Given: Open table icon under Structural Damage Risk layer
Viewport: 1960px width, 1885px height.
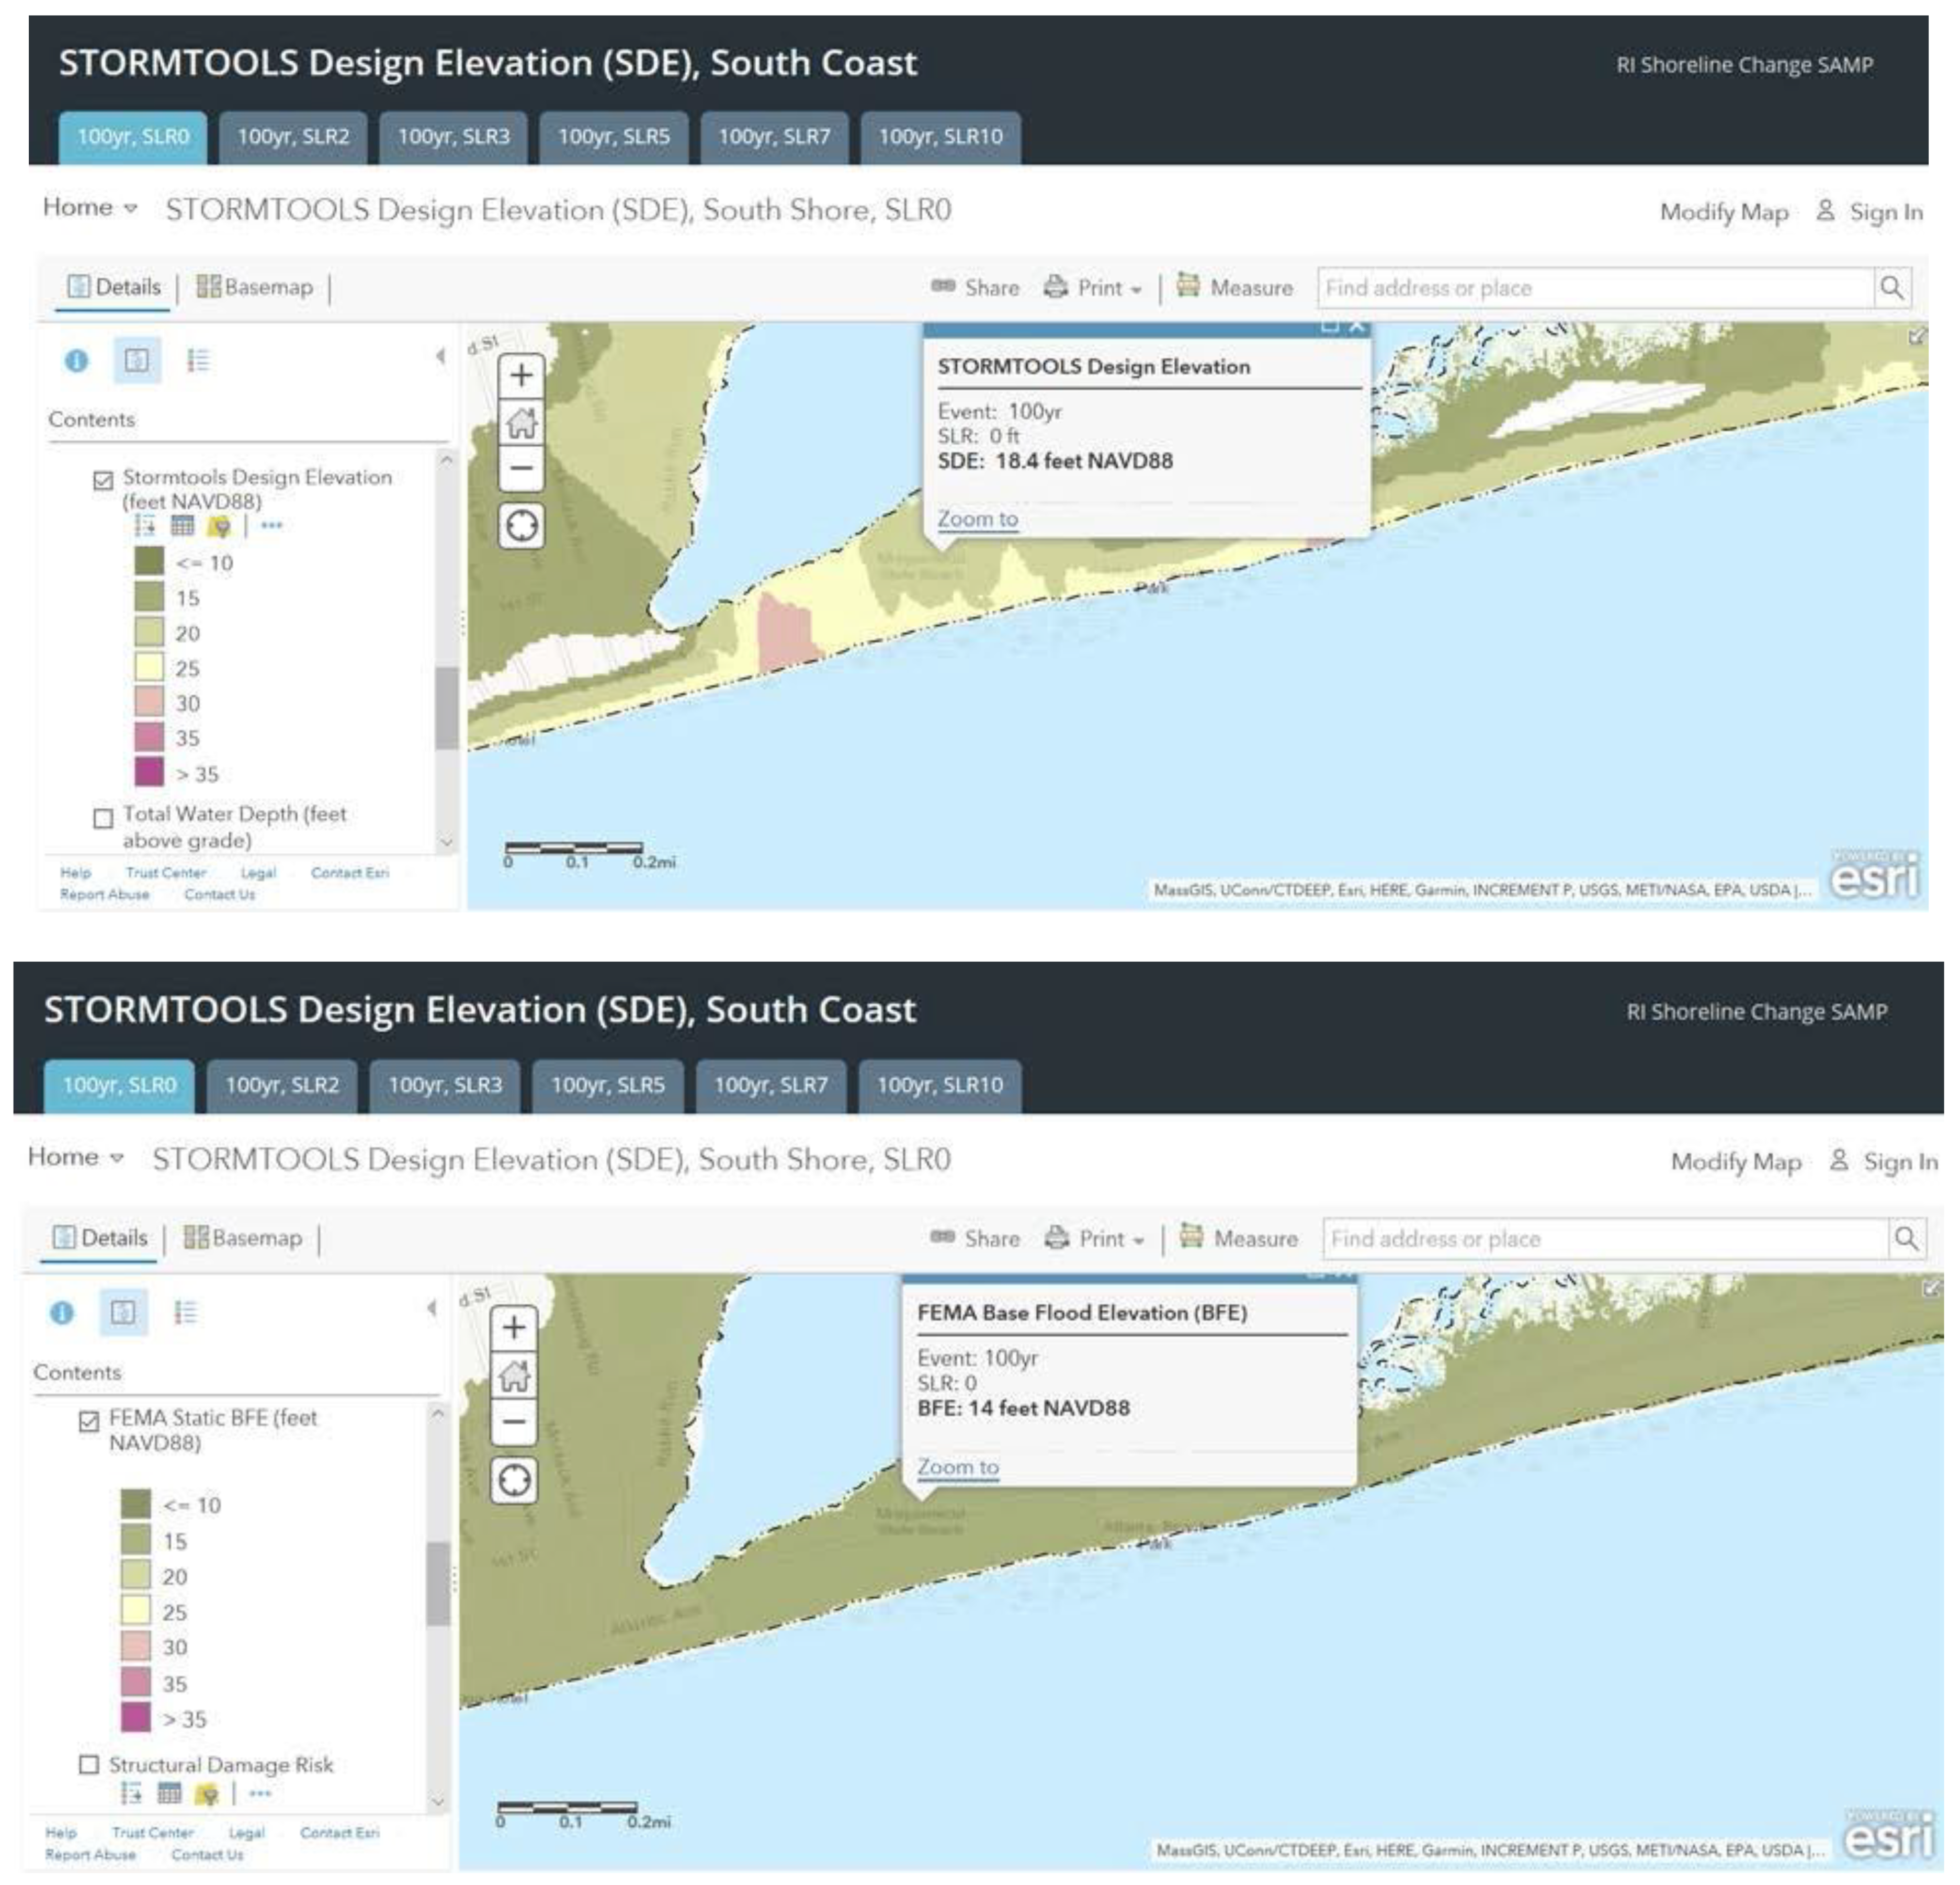Looking at the screenshot, I should point(169,1793).
